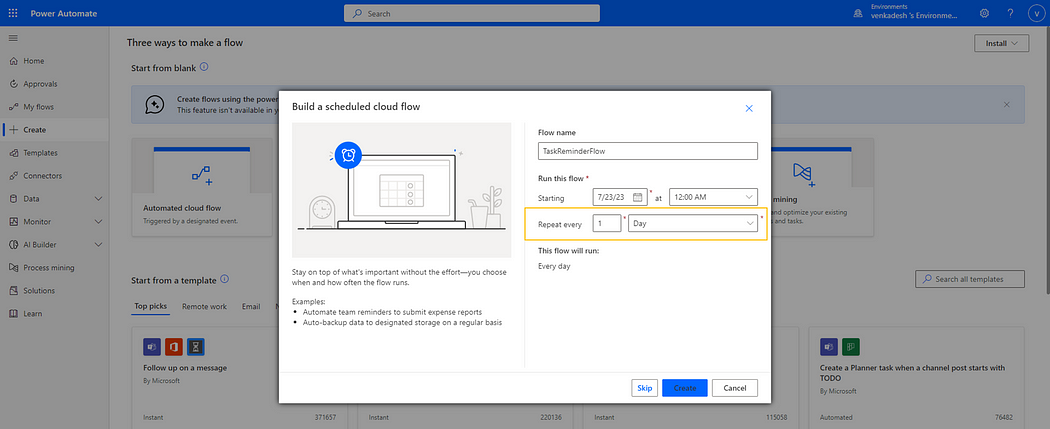
Task: Click the Data icon in sidebar
Action: (x=13, y=199)
